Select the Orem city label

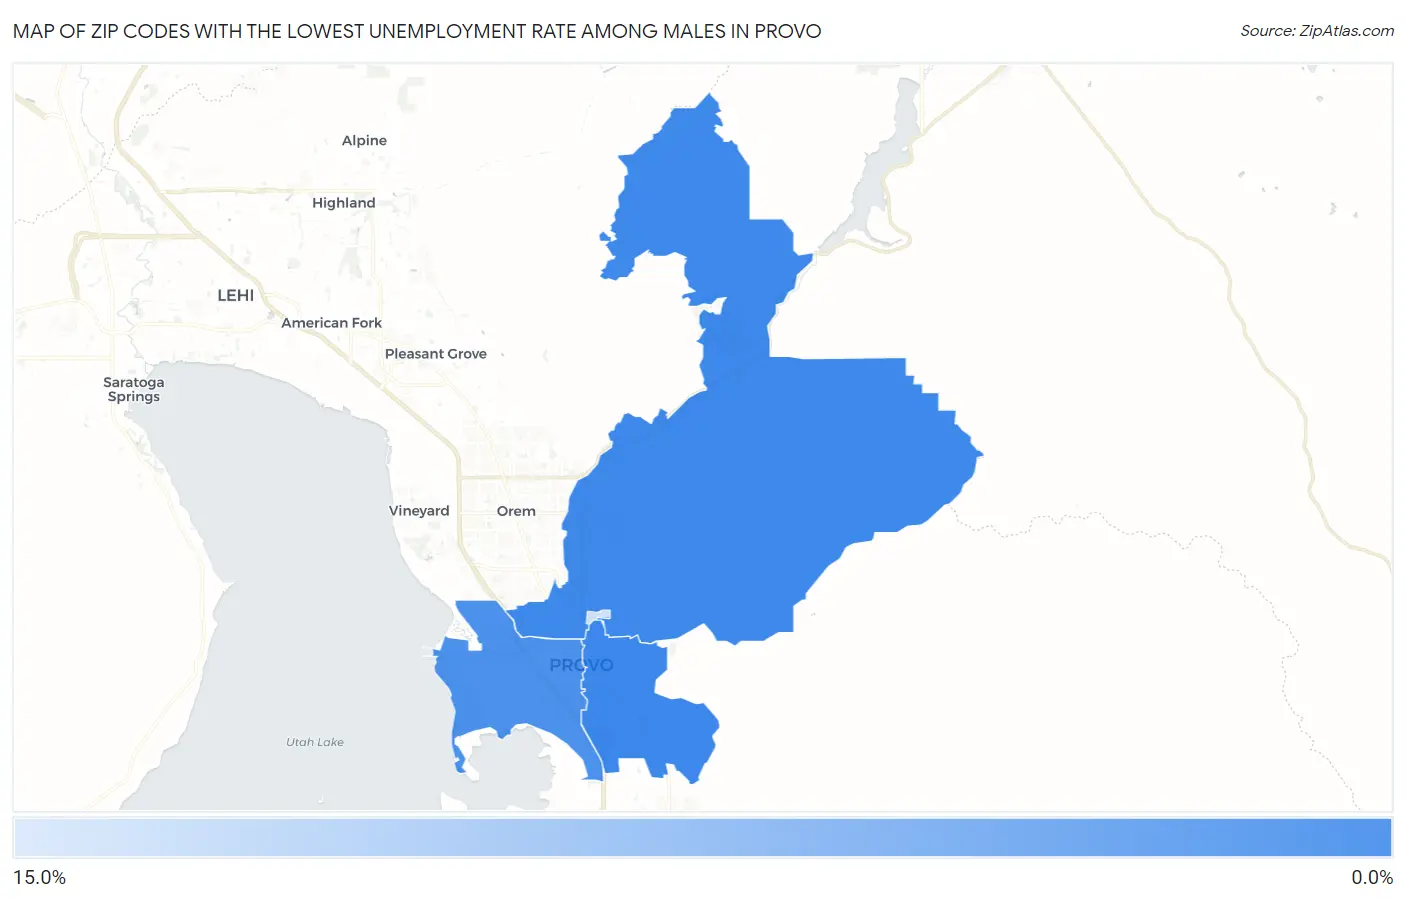pyautogui.click(x=516, y=511)
